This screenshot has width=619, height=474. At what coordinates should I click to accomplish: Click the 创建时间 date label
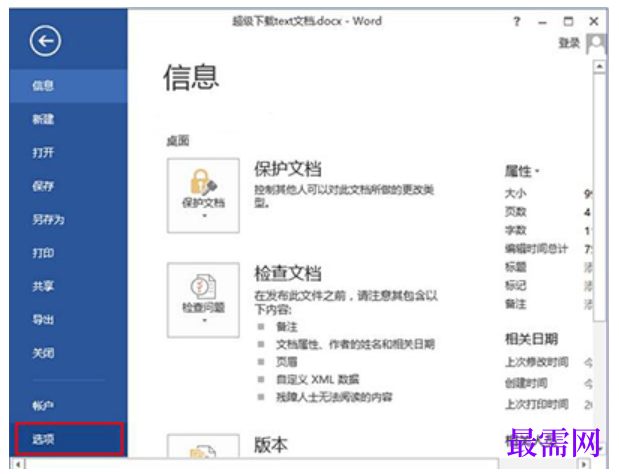(526, 383)
